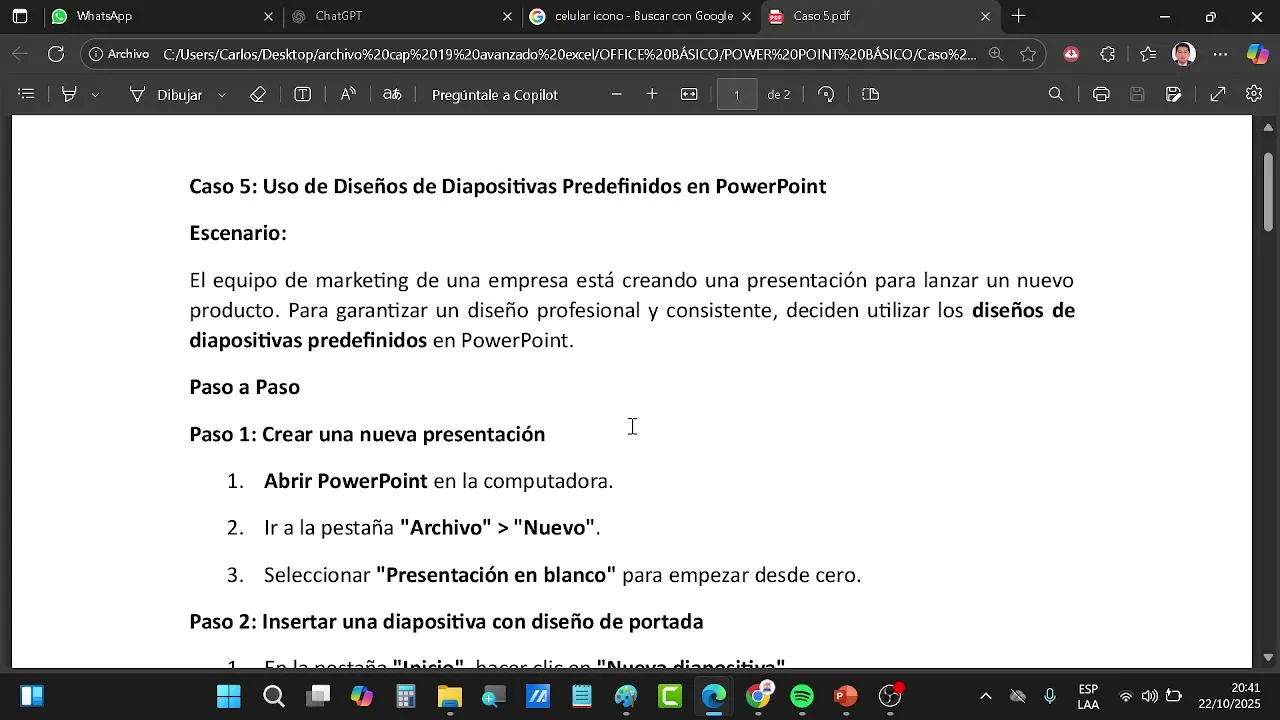Reload the current page

click(x=56, y=54)
